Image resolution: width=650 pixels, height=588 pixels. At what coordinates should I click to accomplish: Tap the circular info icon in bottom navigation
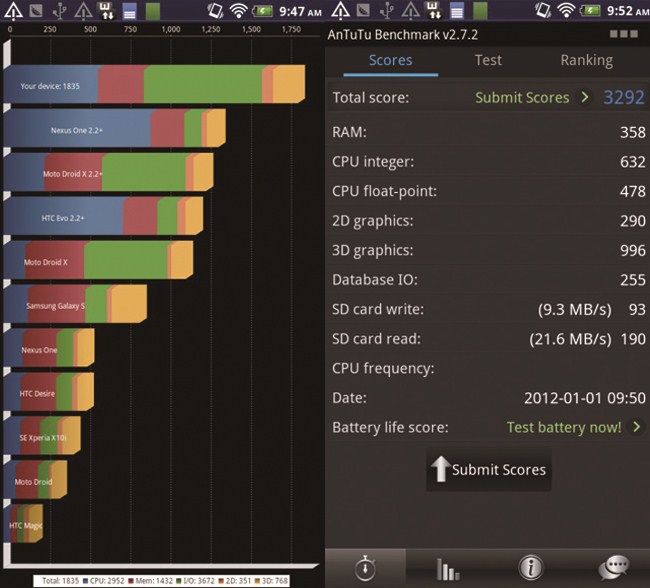[x=529, y=568]
